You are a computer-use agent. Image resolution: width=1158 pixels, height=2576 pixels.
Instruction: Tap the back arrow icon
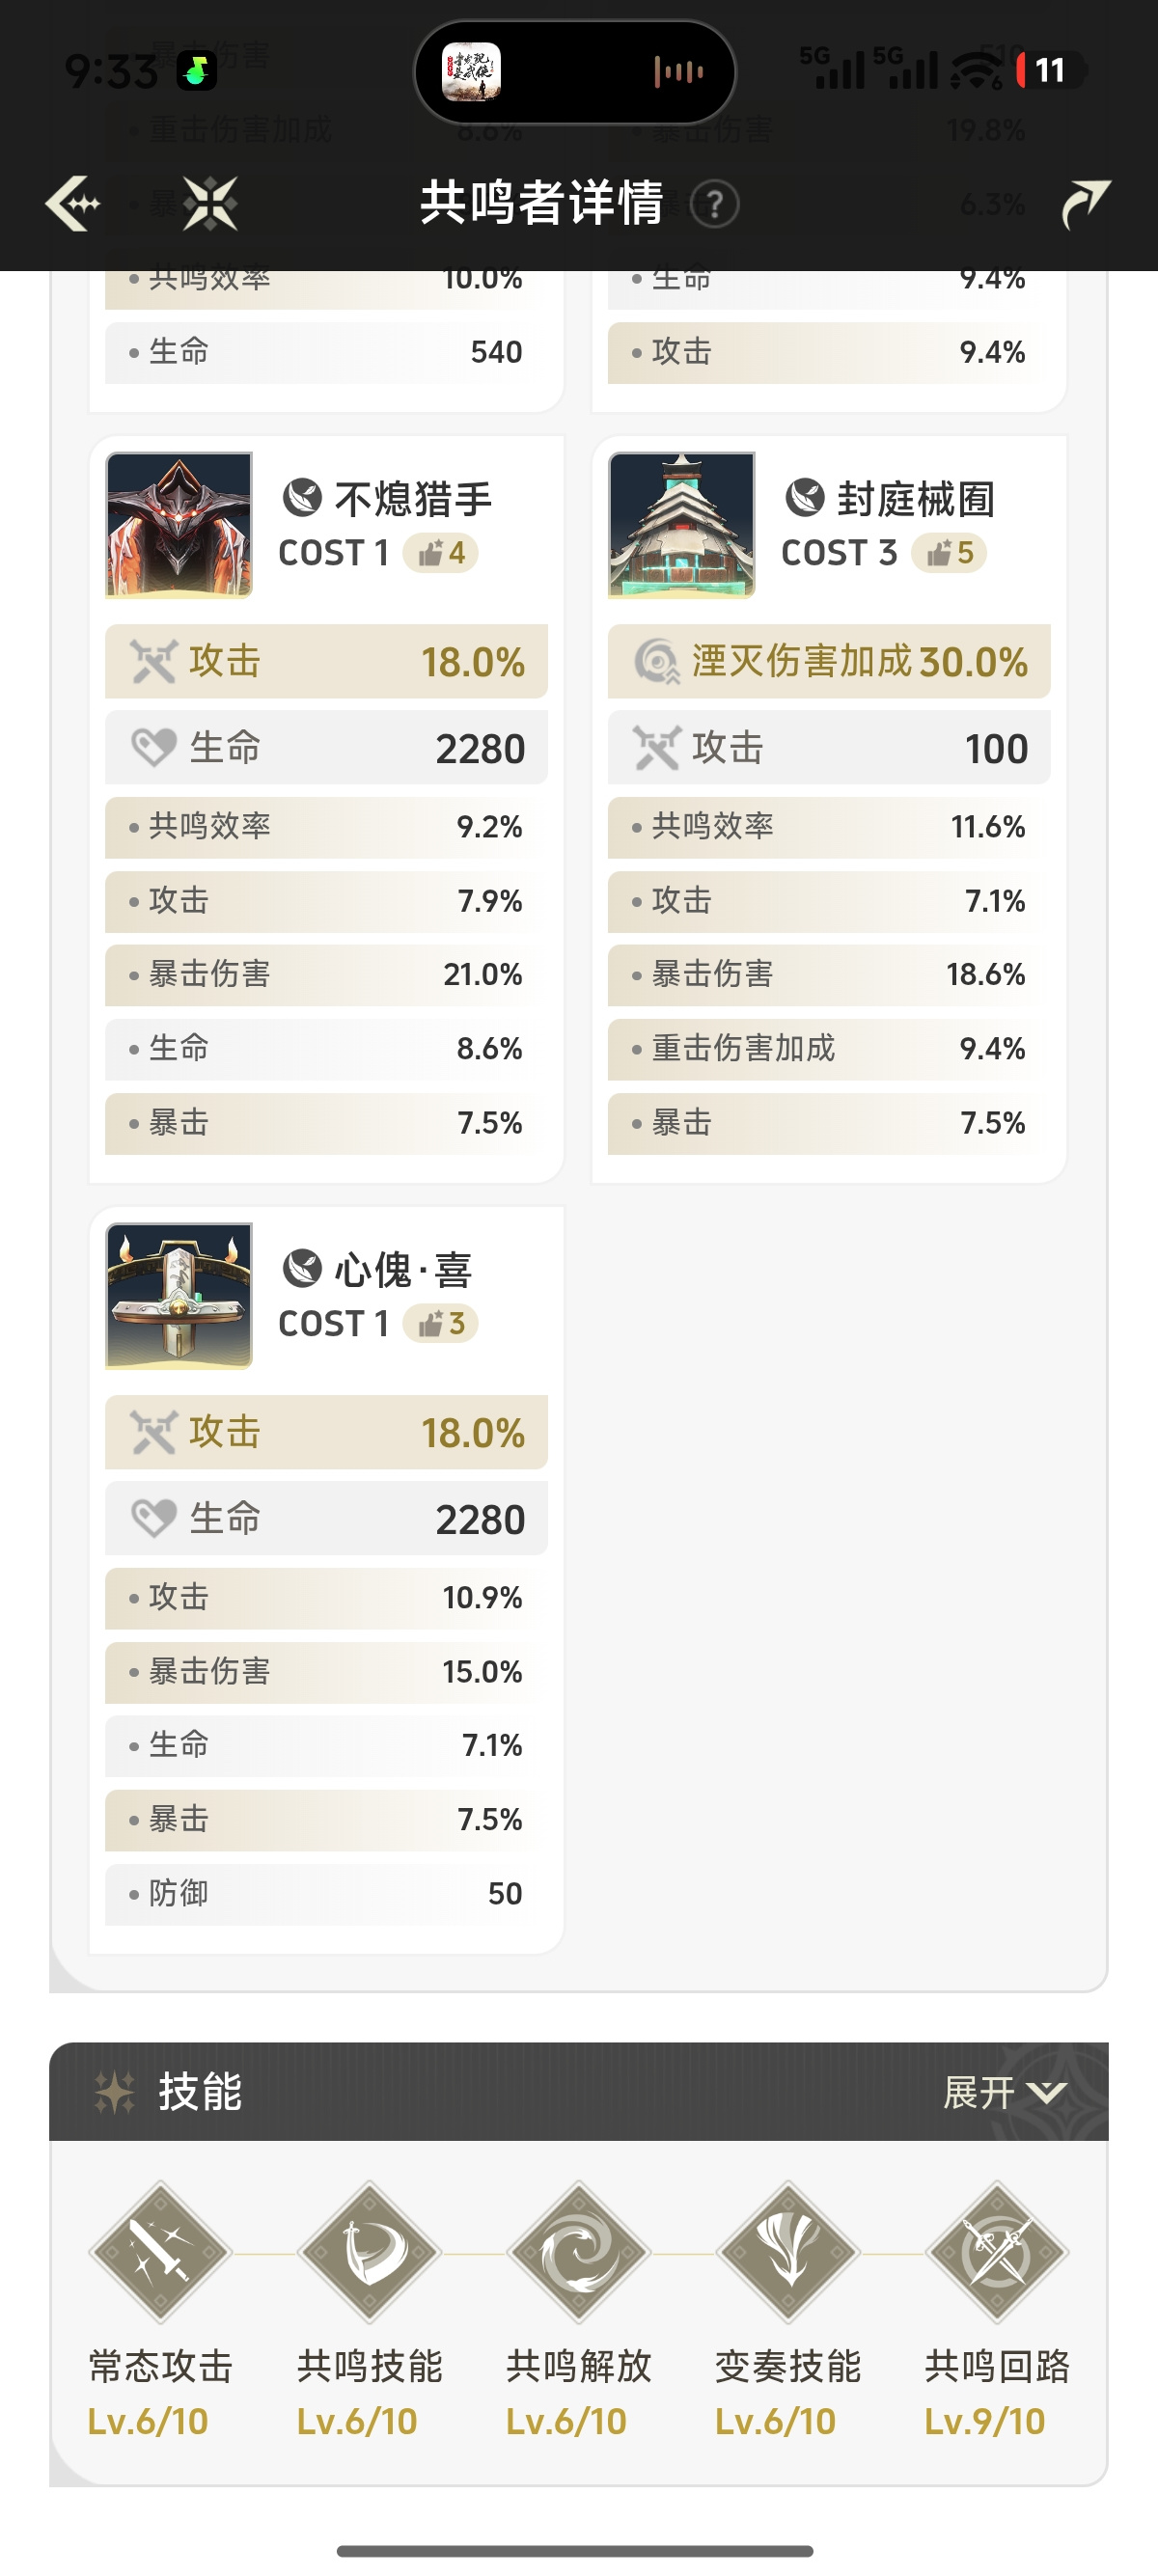click(73, 204)
